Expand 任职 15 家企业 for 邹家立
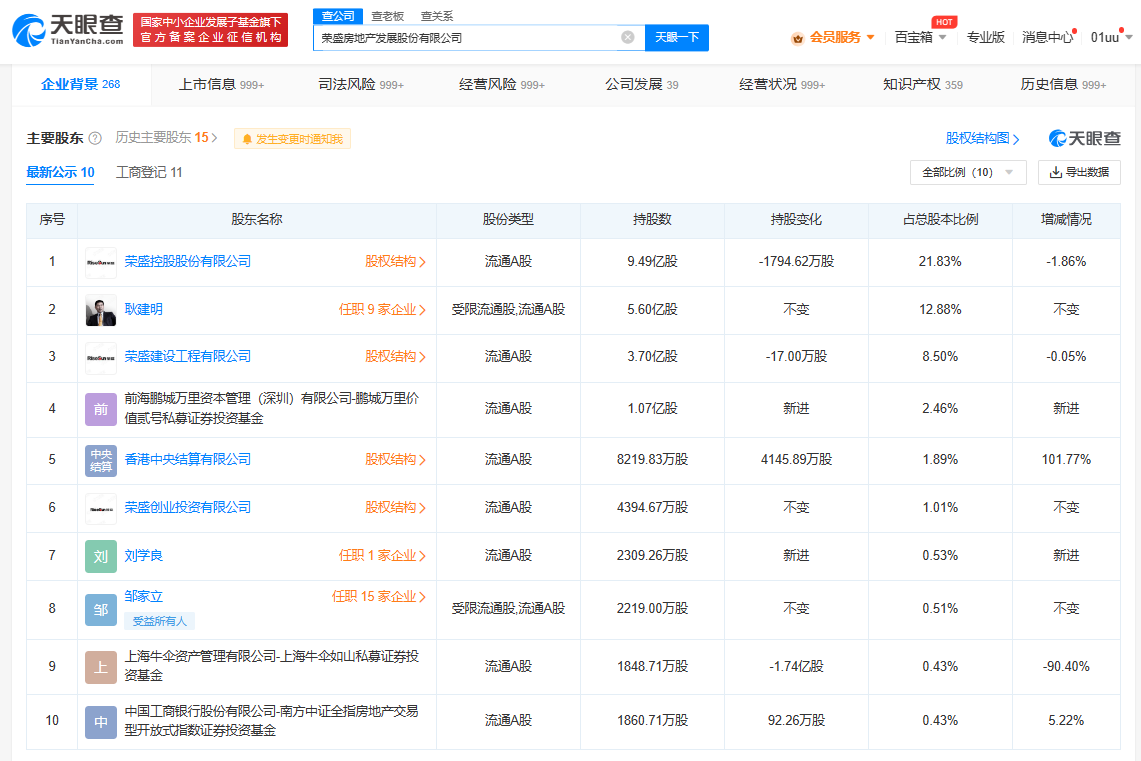The height and width of the screenshot is (761, 1141). pos(378,597)
